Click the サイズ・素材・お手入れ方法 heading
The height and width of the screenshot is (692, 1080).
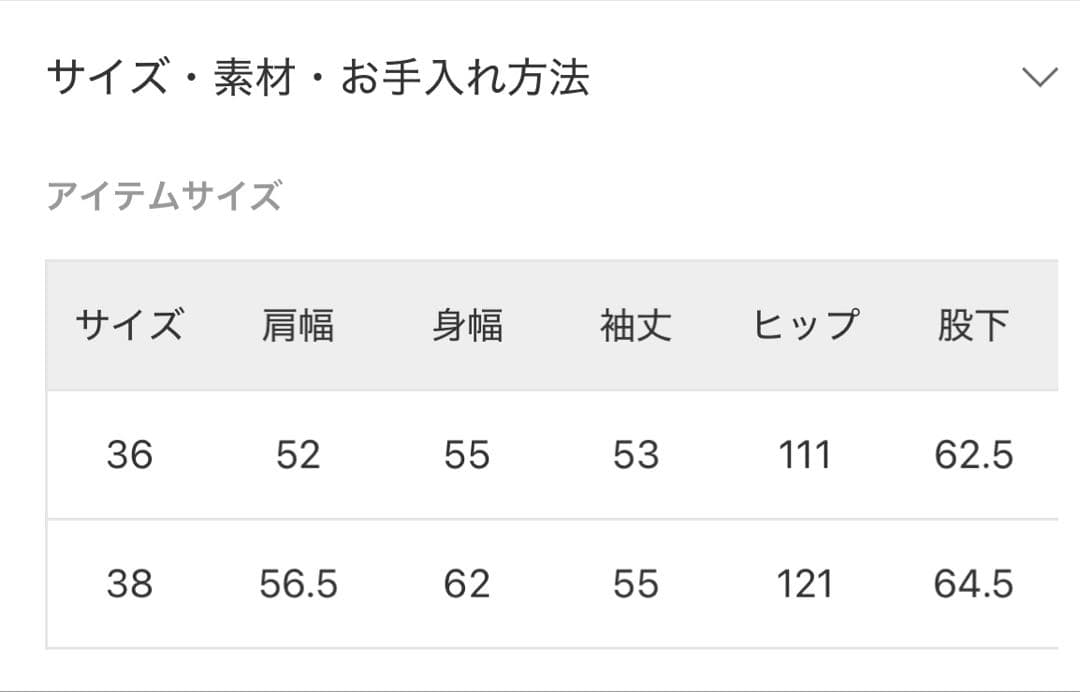click(318, 78)
